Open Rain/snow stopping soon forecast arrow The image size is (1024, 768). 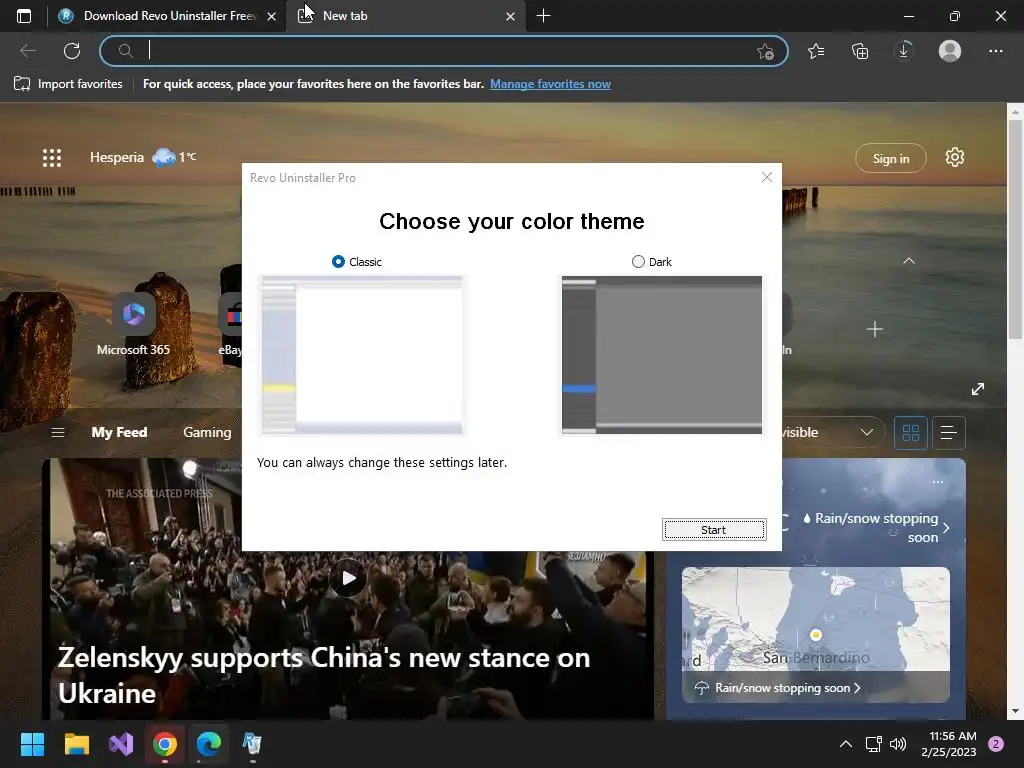pyautogui.click(x=946, y=528)
